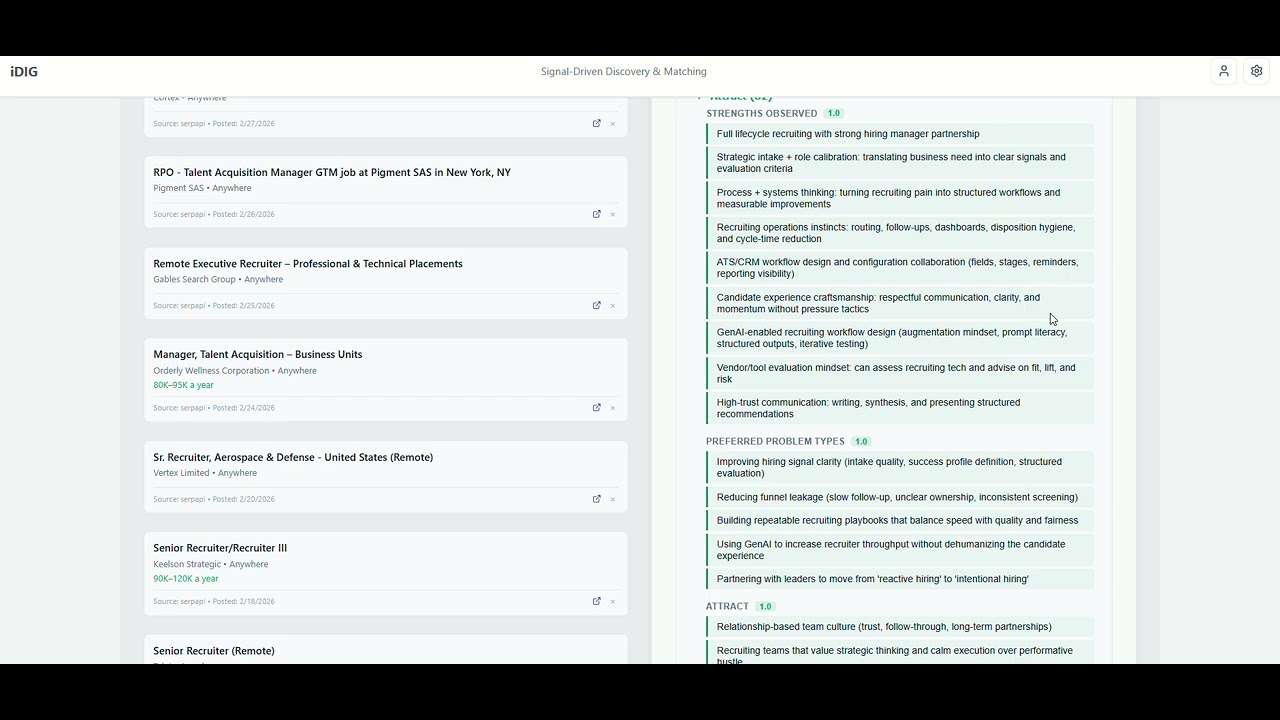Image resolution: width=1280 pixels, height=720 pixels.
Task: Select 'Building repeatable recruiting playbooks' item
Action: (x=900, y=521)
